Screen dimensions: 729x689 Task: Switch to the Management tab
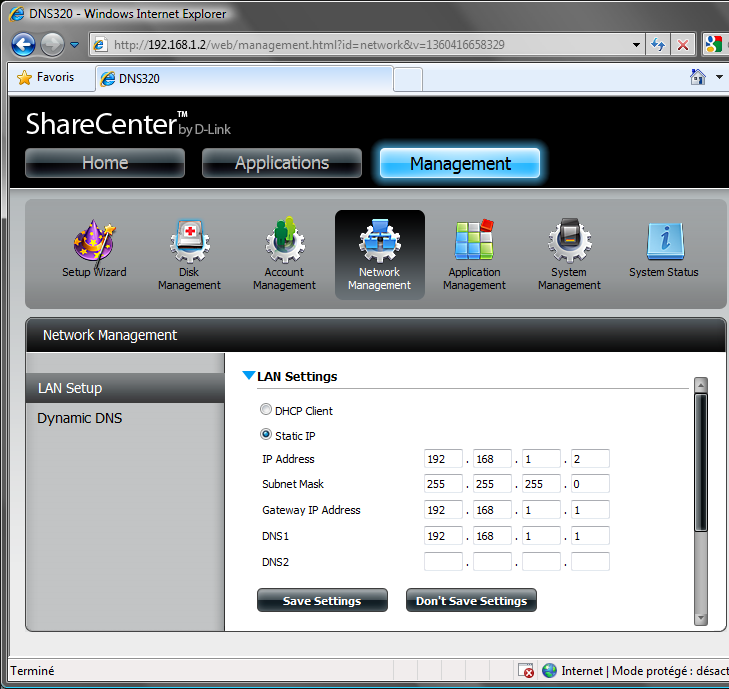pos(460,163)
